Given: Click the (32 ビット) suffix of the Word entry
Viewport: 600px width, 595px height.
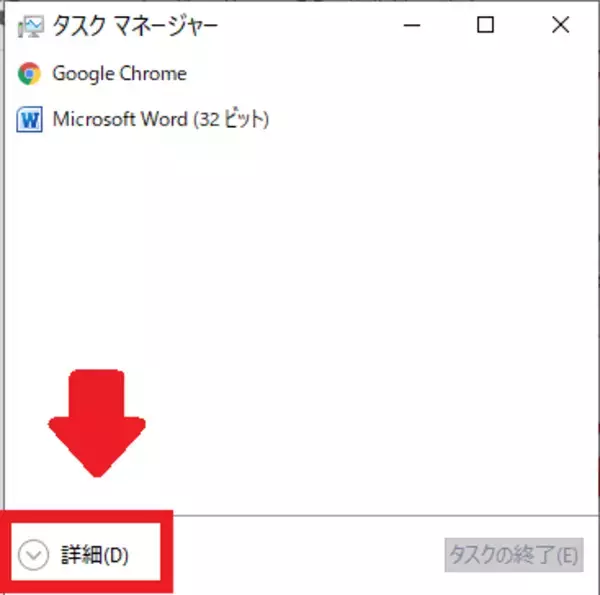Looking at the screenshot, I should tap(231, 119).
